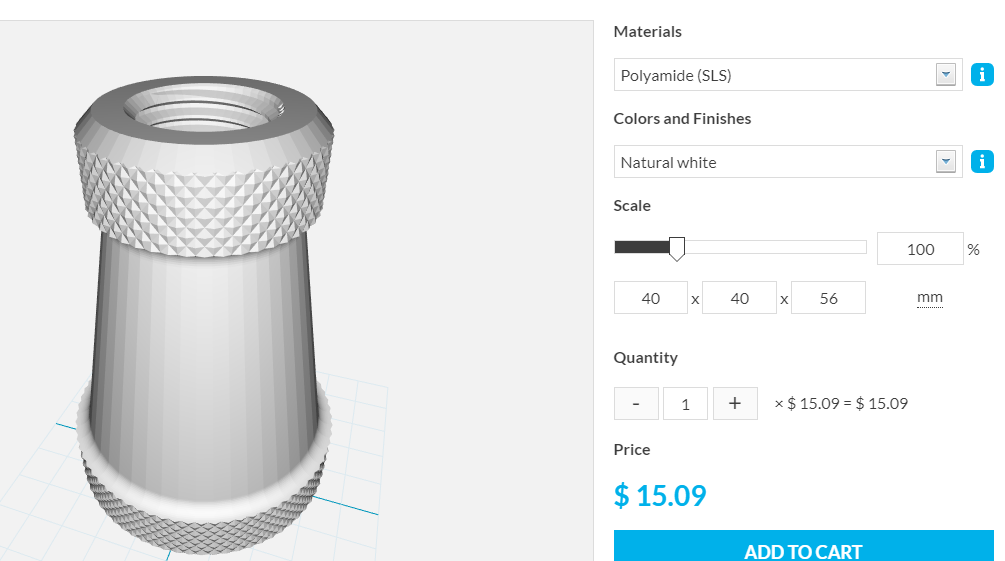This screenshot has height=561, width=1005.
Task: Click the scale slider handle
Action: point(677,248)
